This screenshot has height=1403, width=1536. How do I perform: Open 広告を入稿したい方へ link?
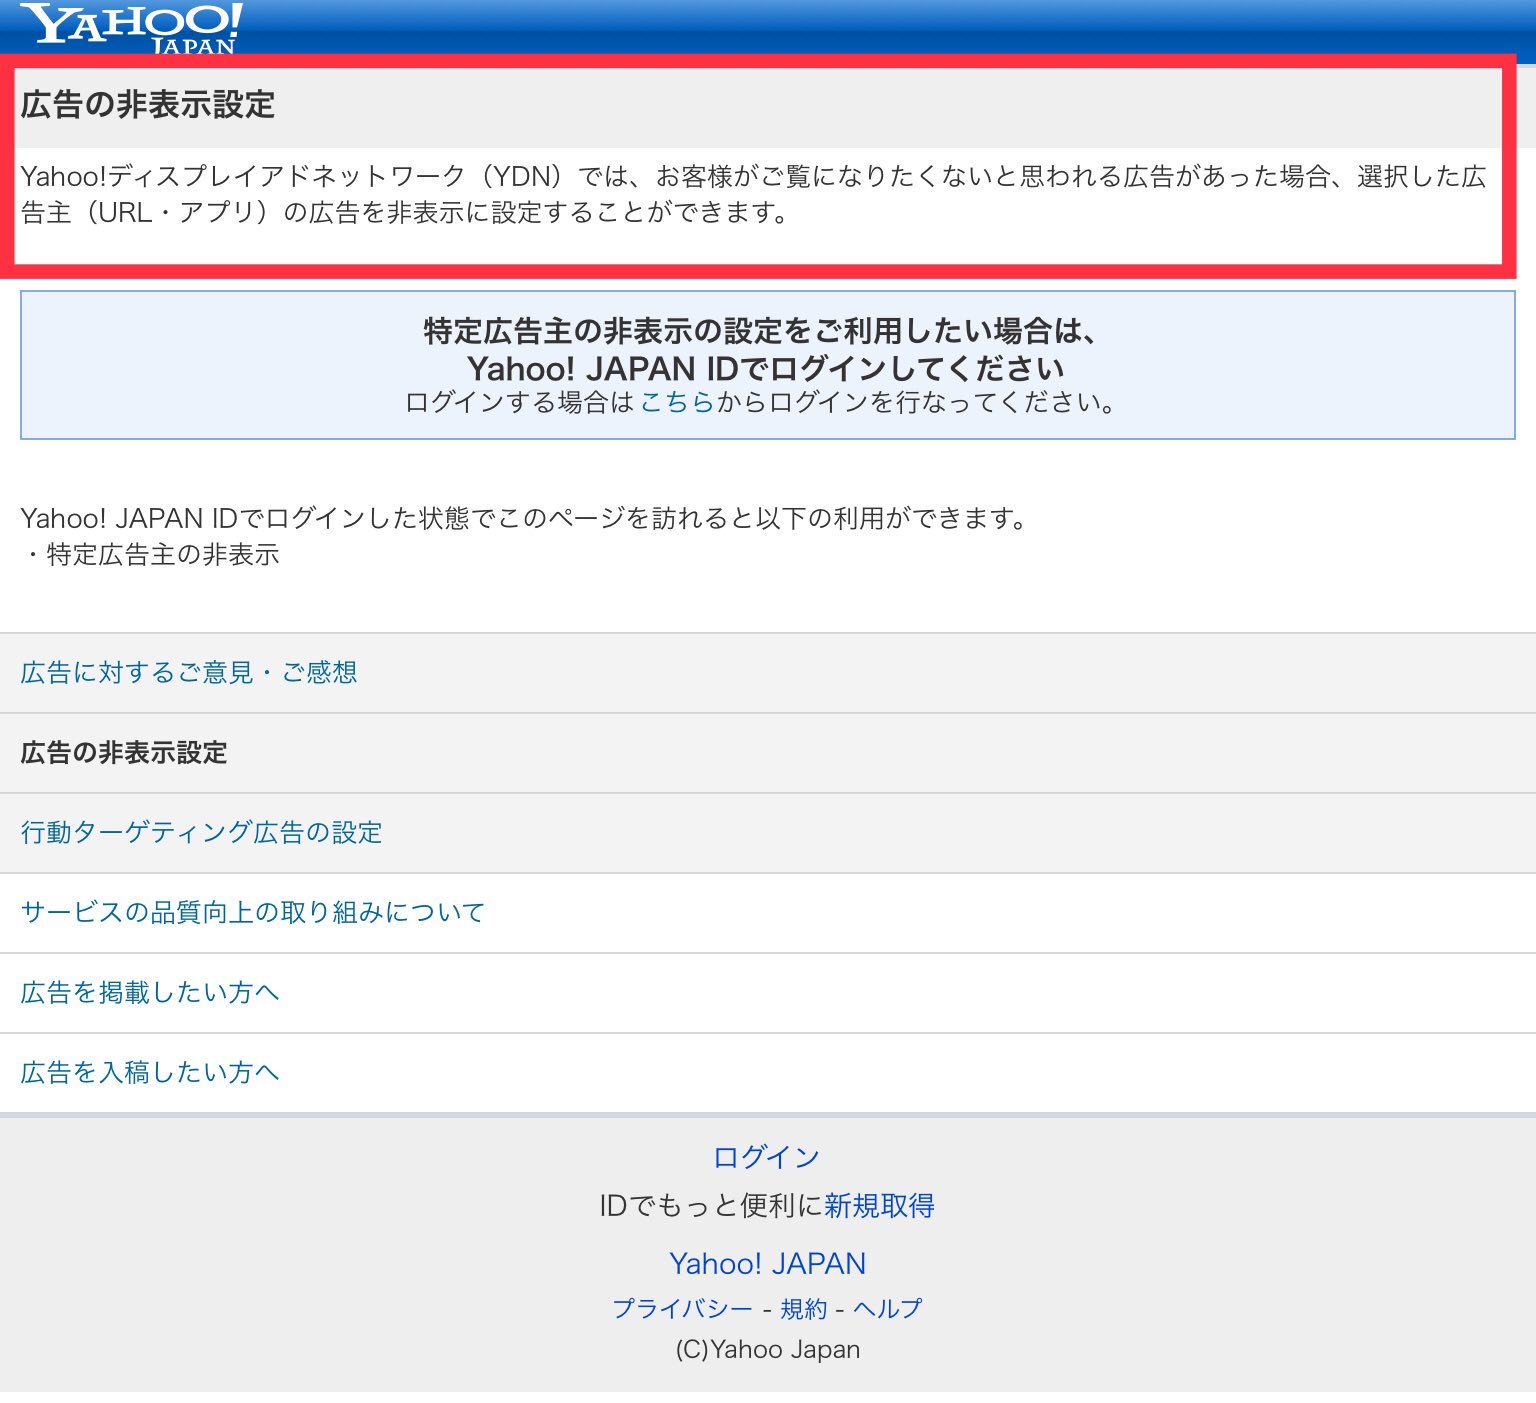[x=150, y=1072]
